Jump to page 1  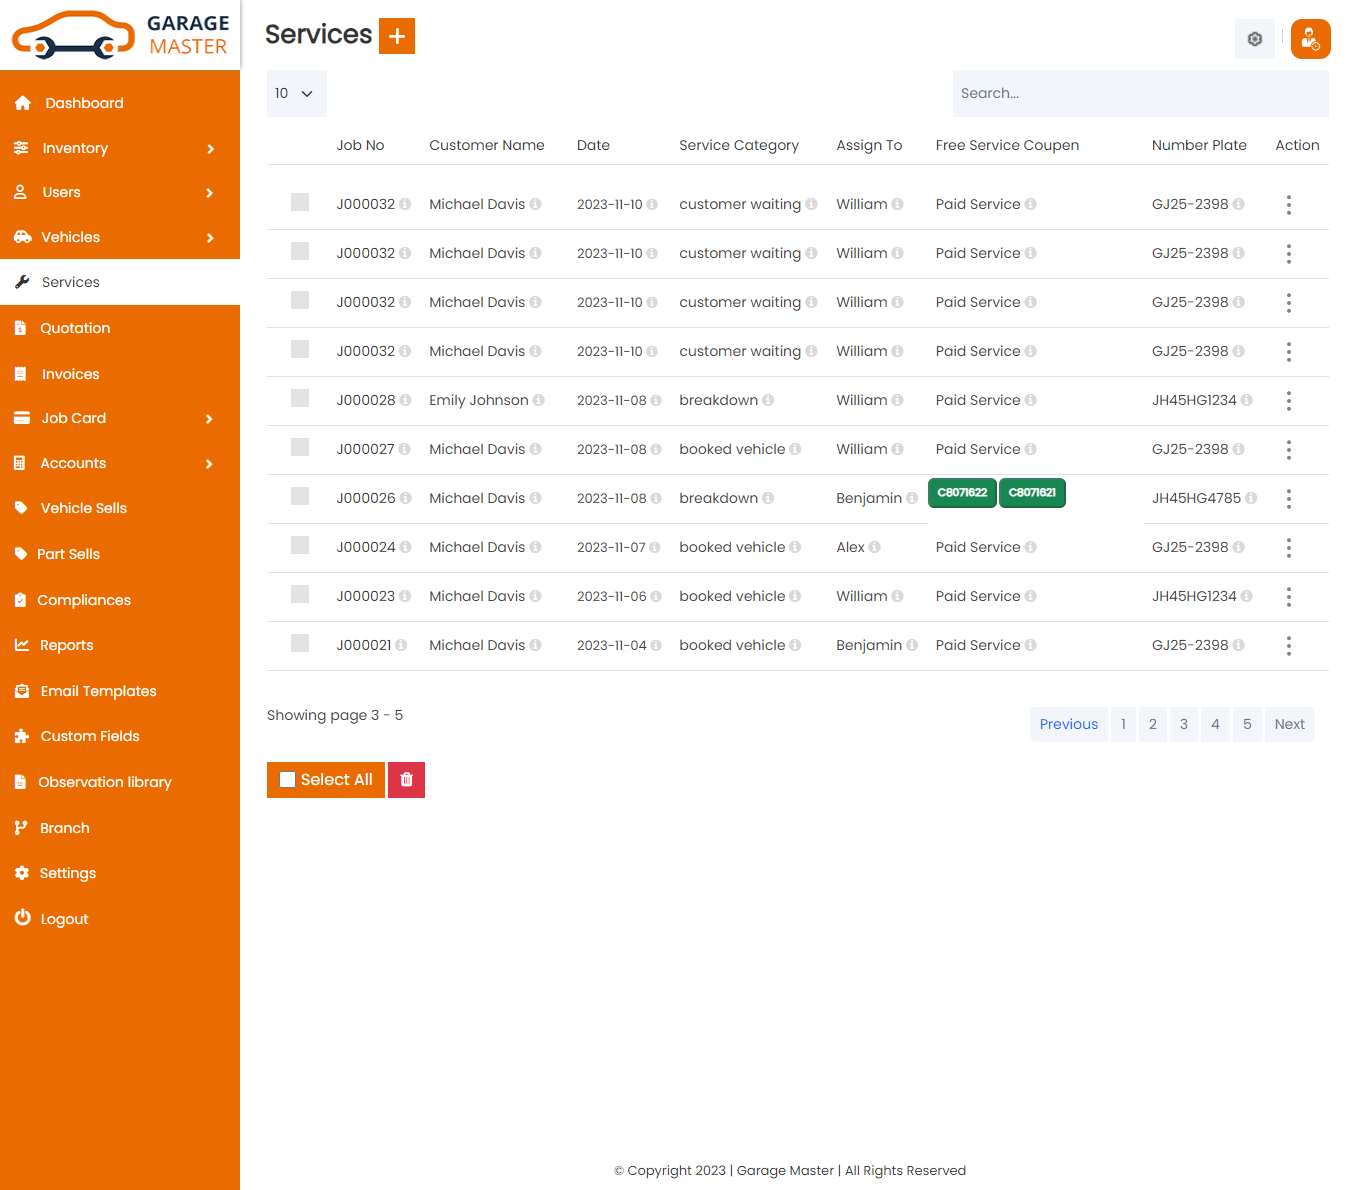[x=1123, y=724]
